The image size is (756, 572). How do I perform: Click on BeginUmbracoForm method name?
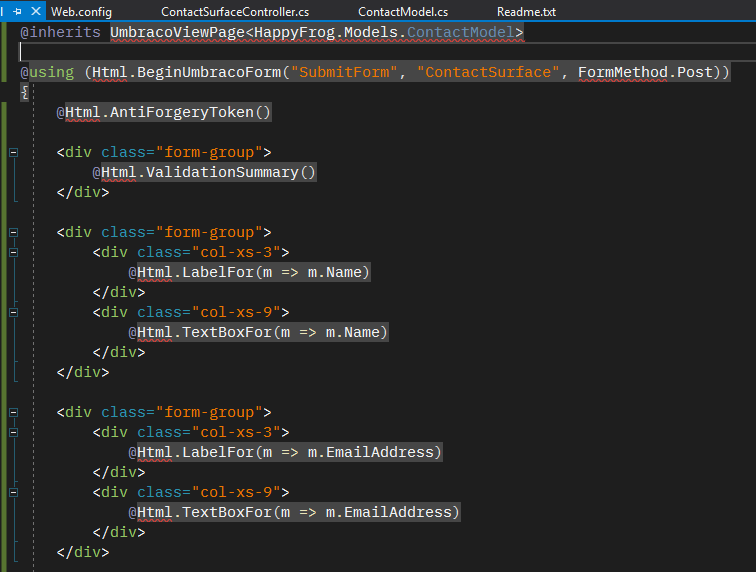coord(209,72)
